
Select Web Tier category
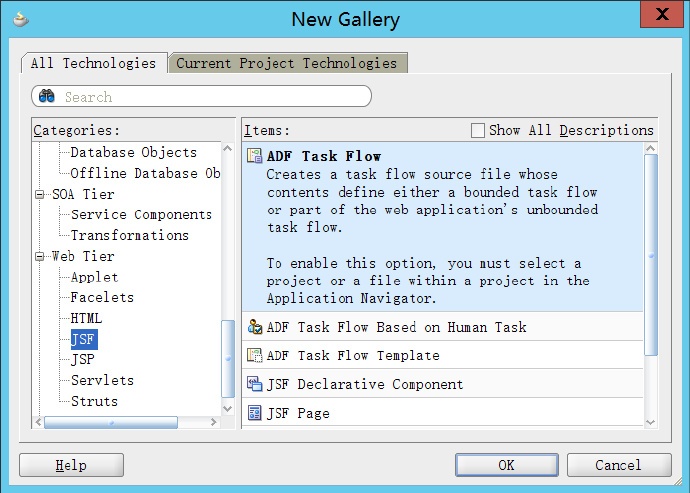[x=83, y=256]
